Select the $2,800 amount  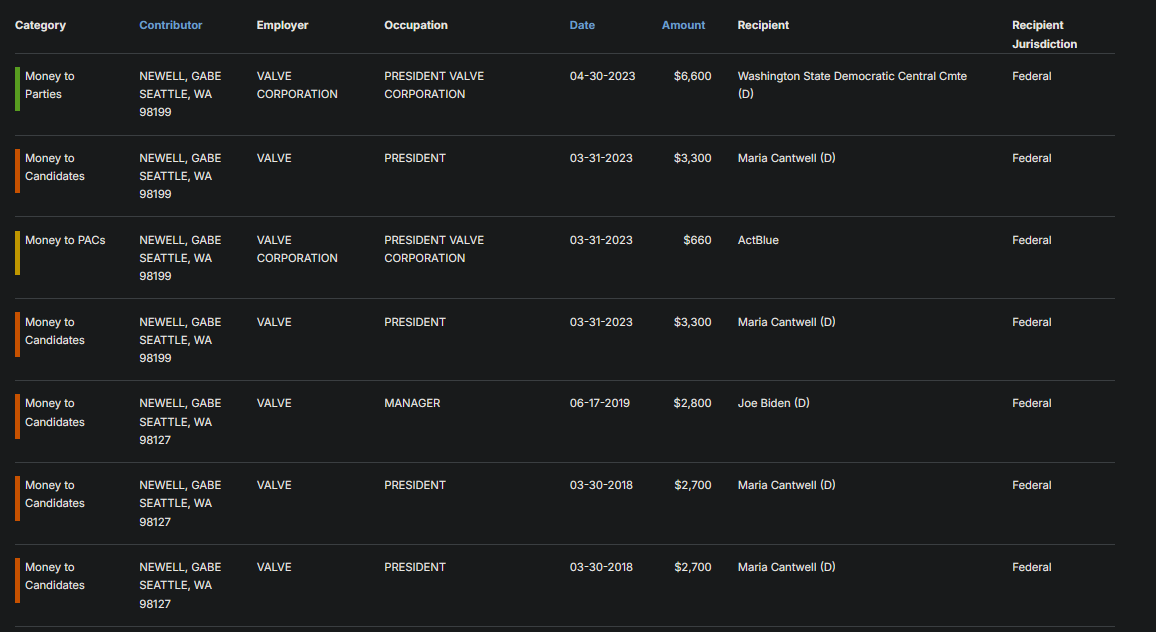tap(692, 403)
